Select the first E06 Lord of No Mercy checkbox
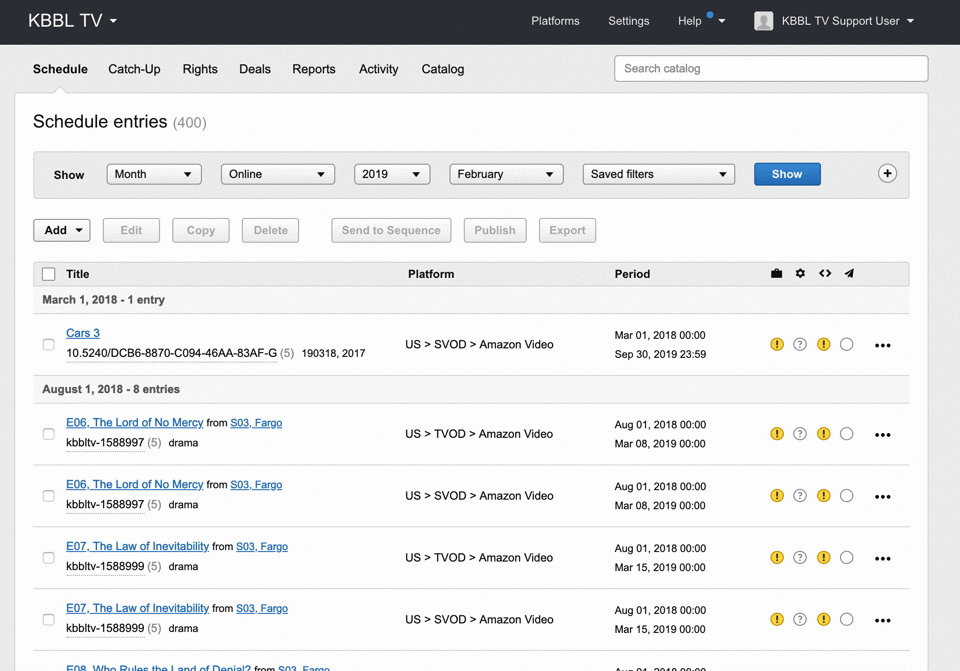Image resolution: width=960 pixels, height=671 pixels. point(48,434)
